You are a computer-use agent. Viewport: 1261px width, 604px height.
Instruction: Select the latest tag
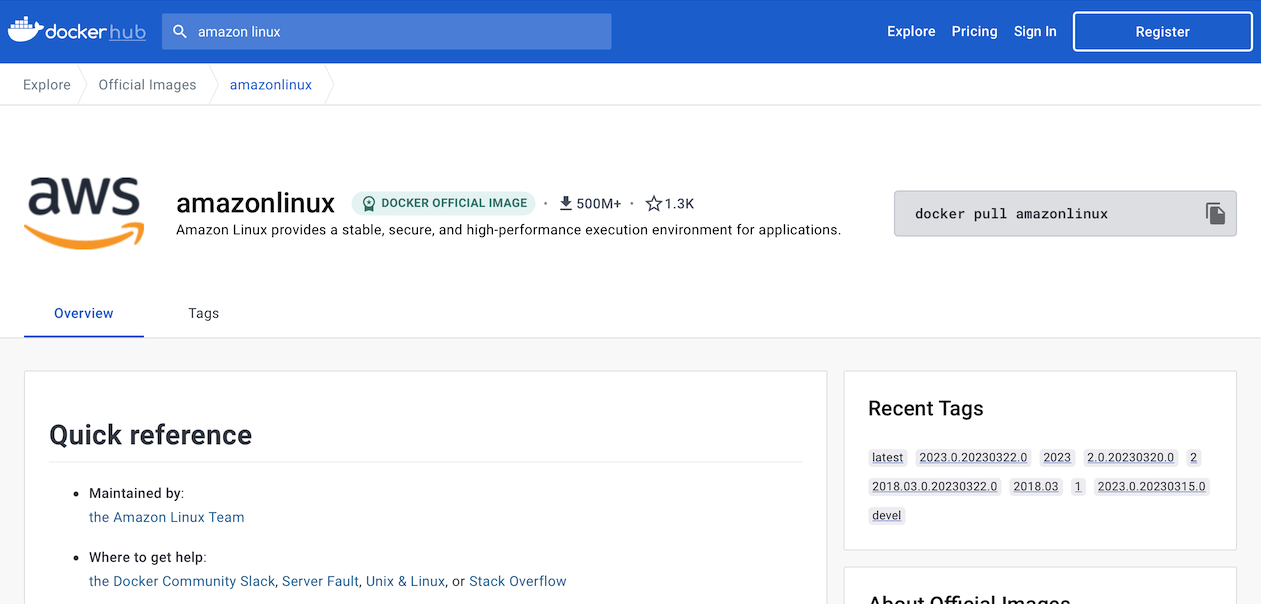[x=887, y=458]
